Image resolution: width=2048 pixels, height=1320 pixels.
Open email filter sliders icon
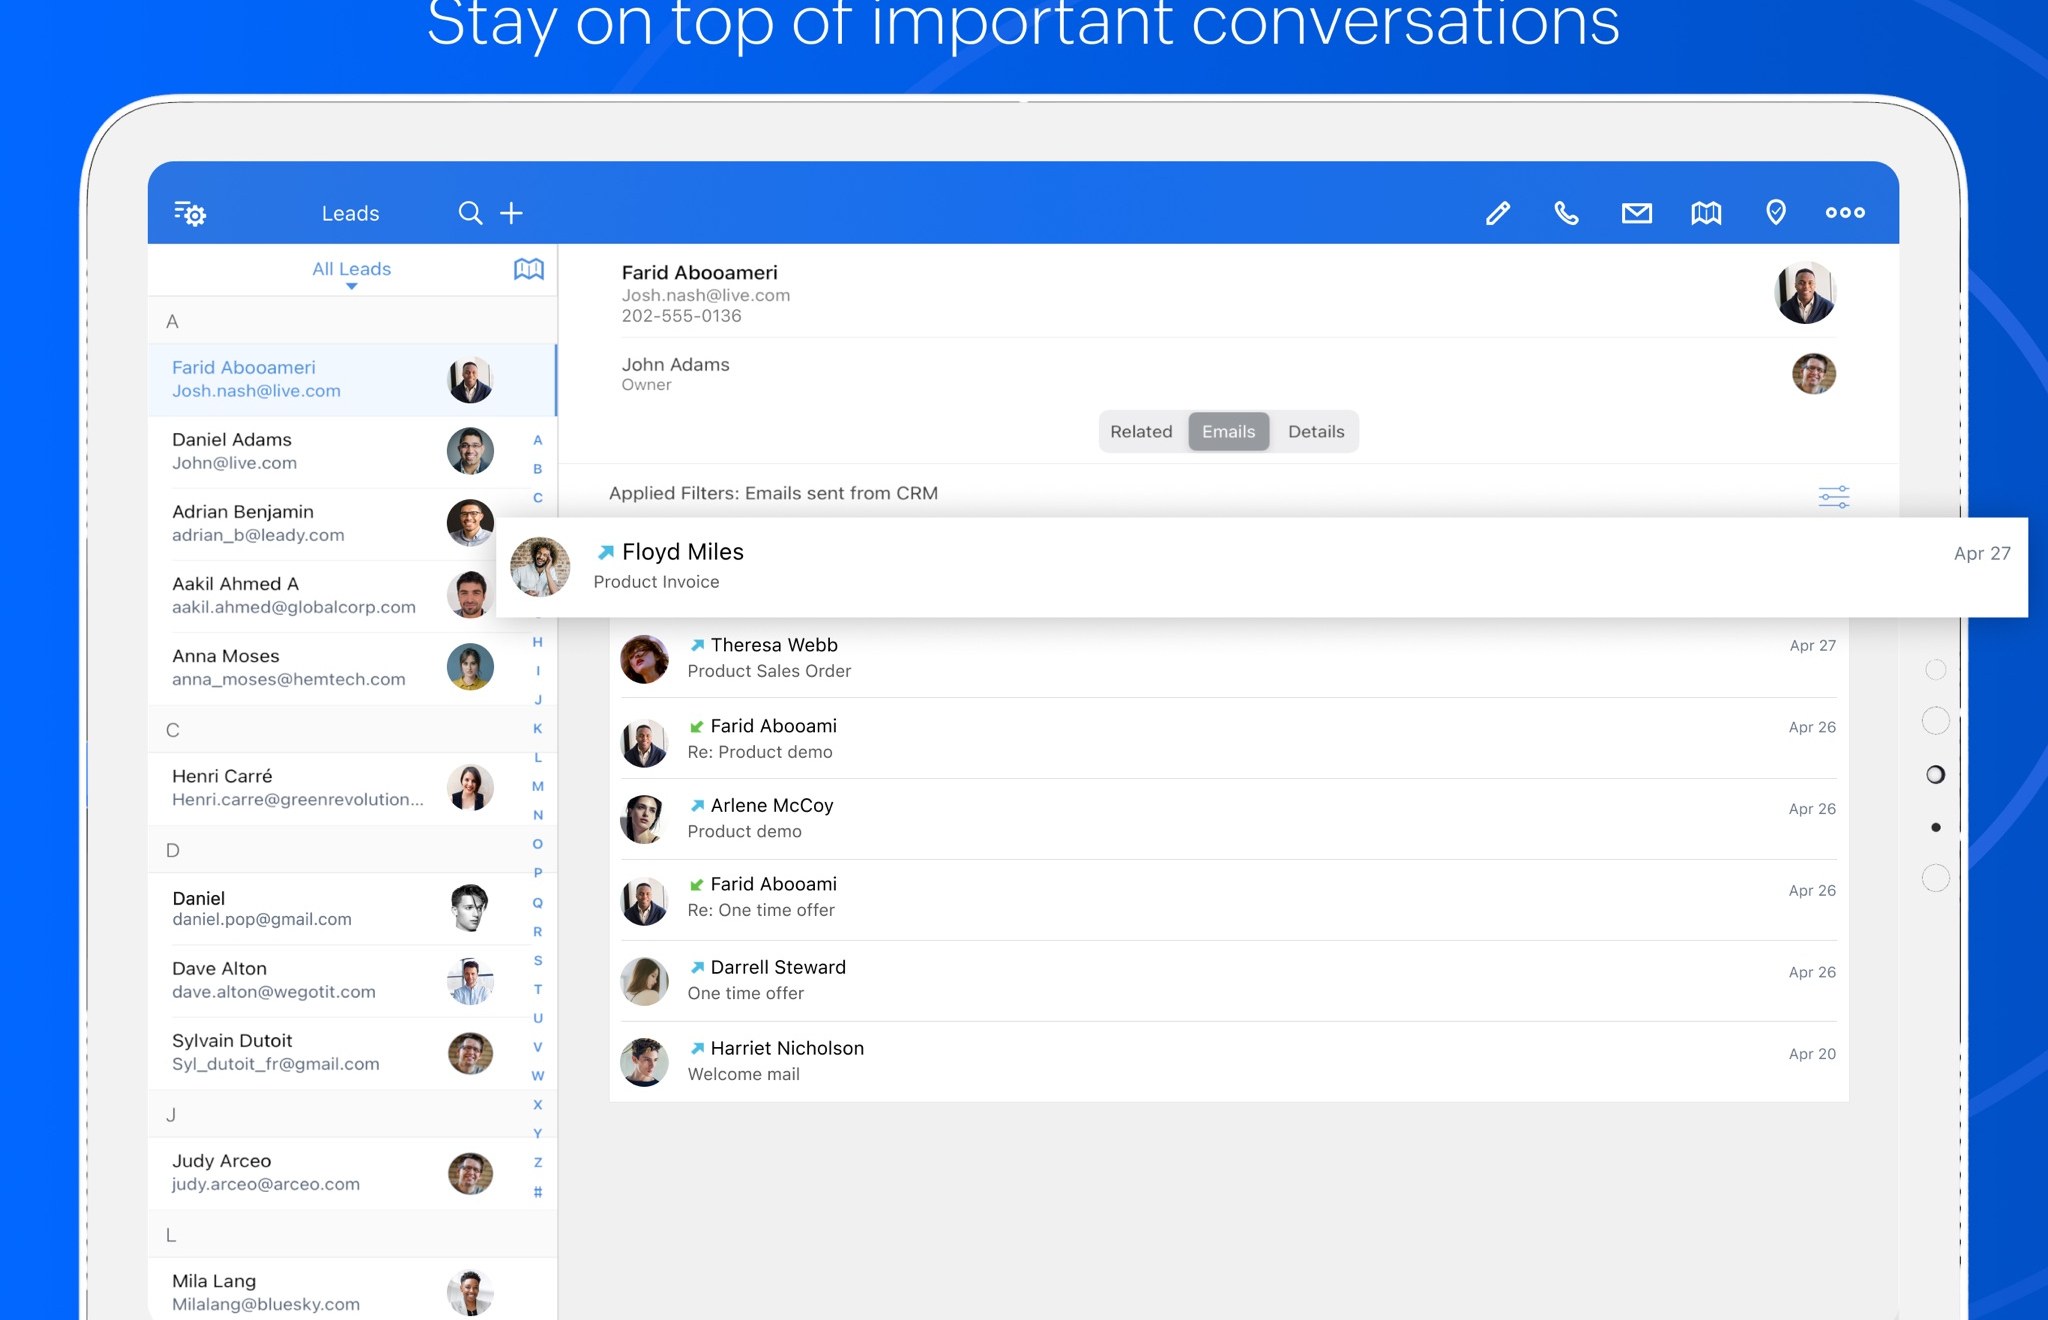click(x=1833, y=496)
